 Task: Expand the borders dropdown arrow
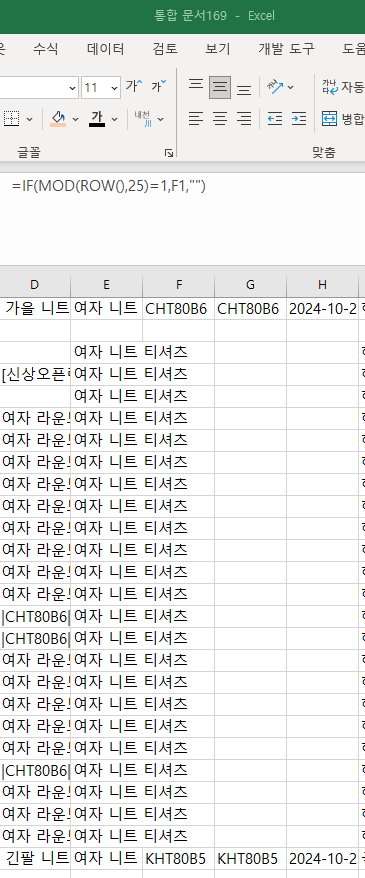tap(30, 119)
